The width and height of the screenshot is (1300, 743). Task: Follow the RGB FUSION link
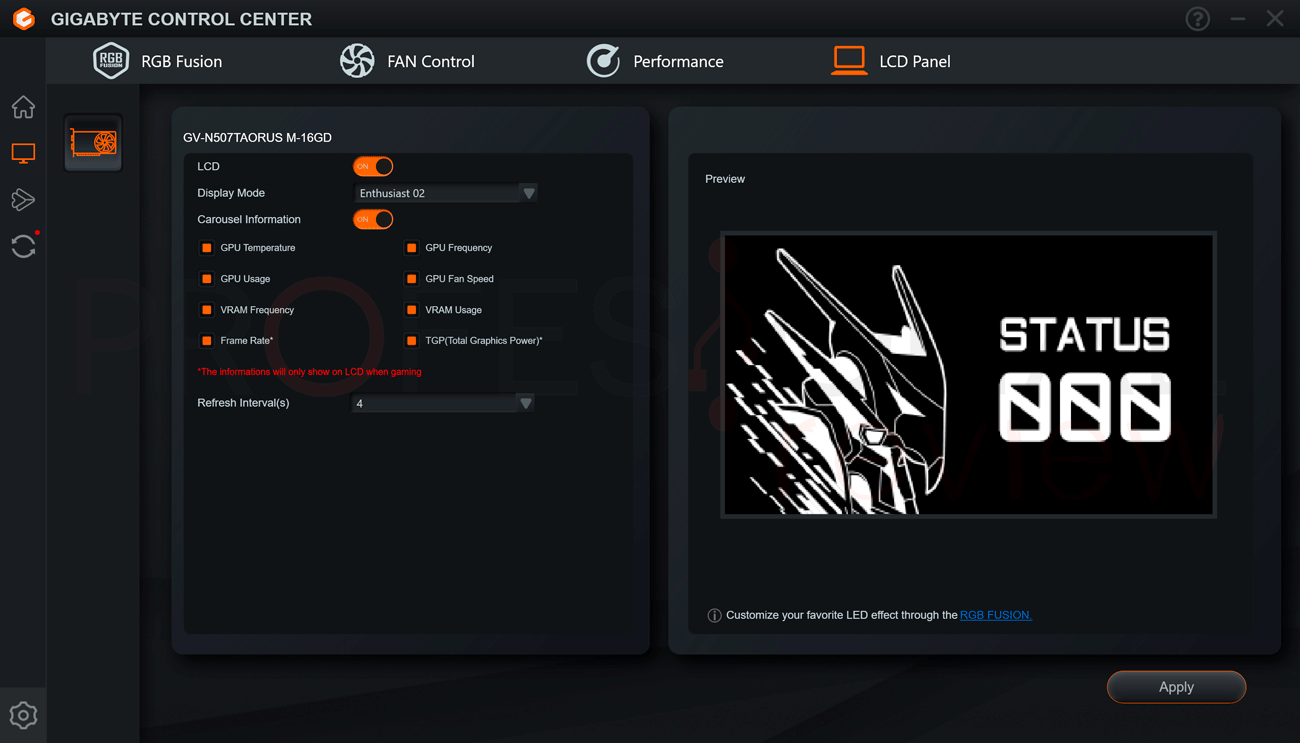[x=995, y=615]
